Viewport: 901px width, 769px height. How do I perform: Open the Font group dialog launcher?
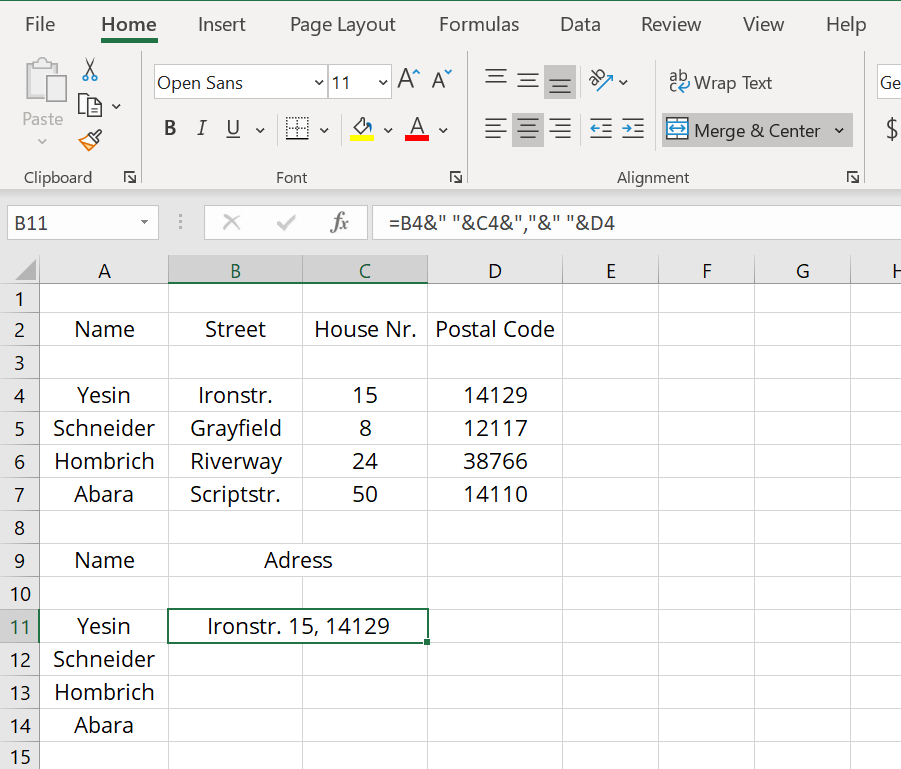455,177
